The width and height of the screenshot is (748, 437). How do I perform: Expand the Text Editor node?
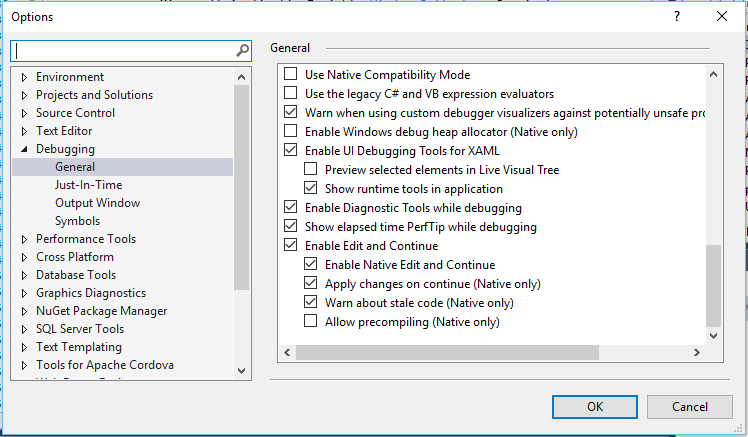tap(25, 131)
